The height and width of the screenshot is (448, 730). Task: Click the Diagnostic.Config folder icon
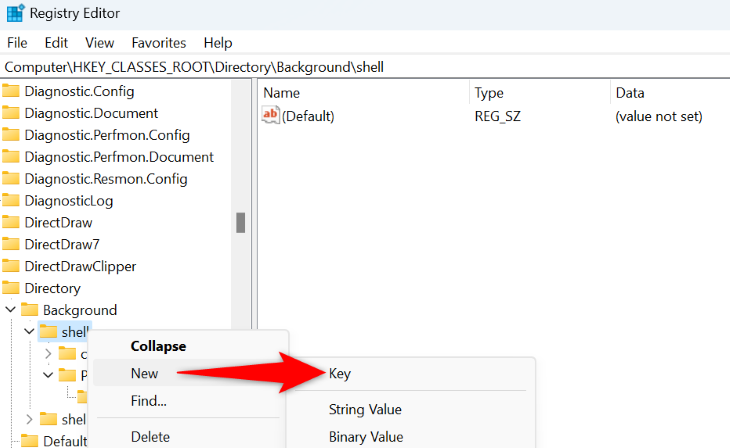coord(11,91)
